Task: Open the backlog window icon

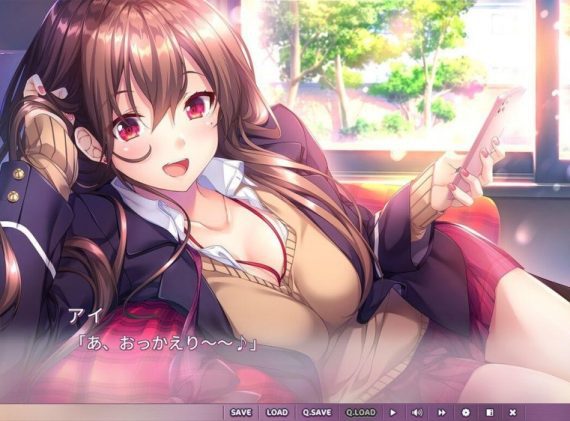Action: click(x=490, y=412)
